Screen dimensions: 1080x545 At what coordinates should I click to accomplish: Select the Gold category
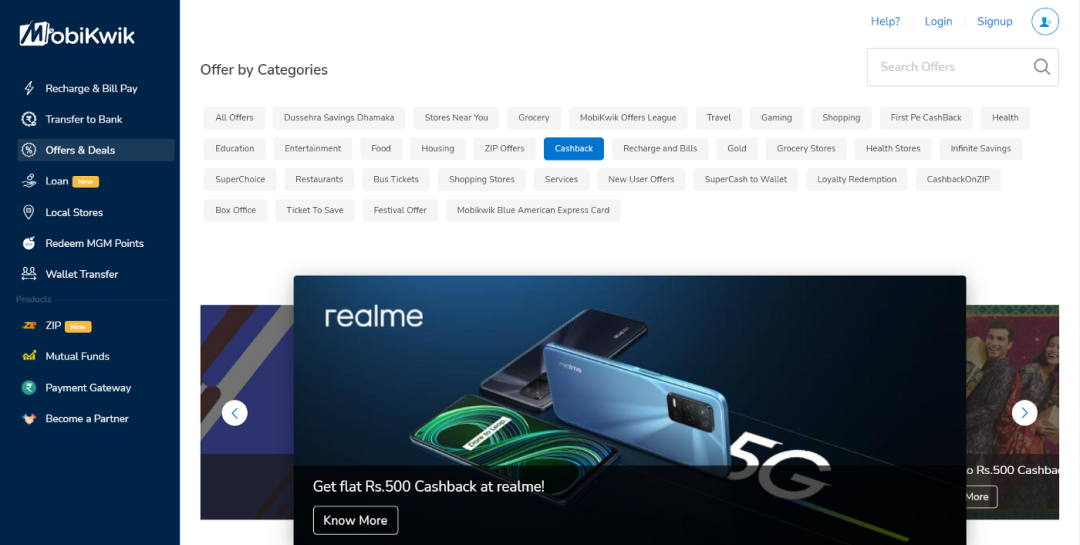736,149
